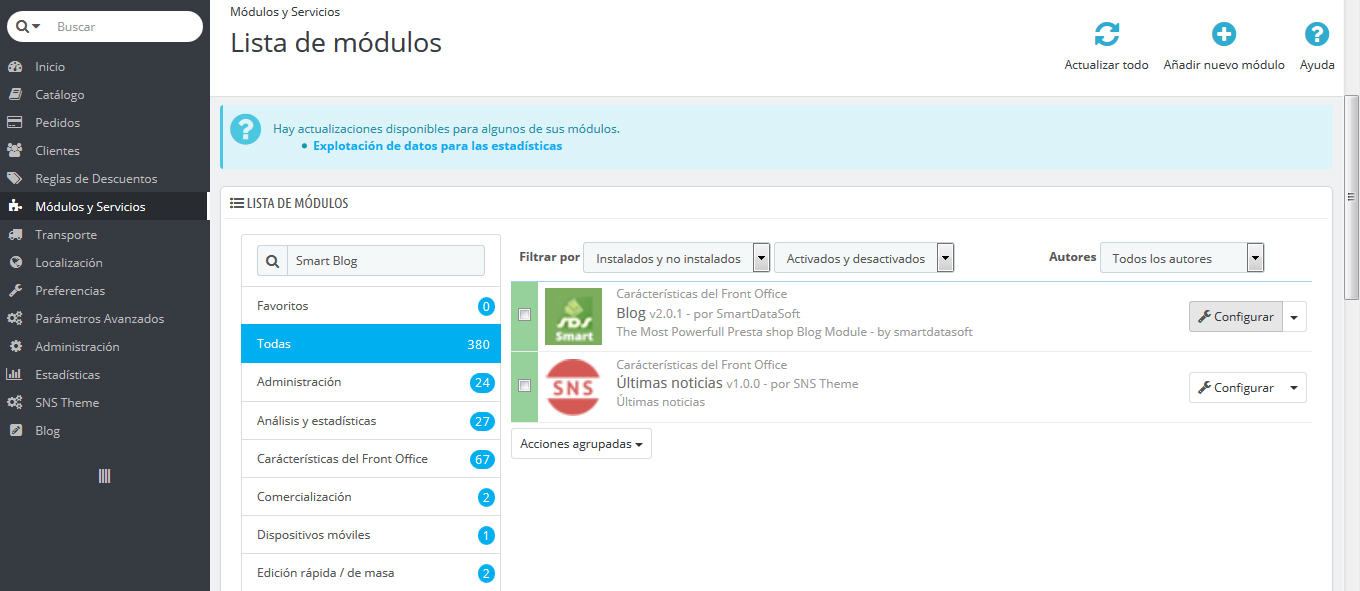Image resolution: width=1360 pixels, height=591 pixels.
Task: Tick the checkbox for the Blog module
Action: [x=525, y=315]
